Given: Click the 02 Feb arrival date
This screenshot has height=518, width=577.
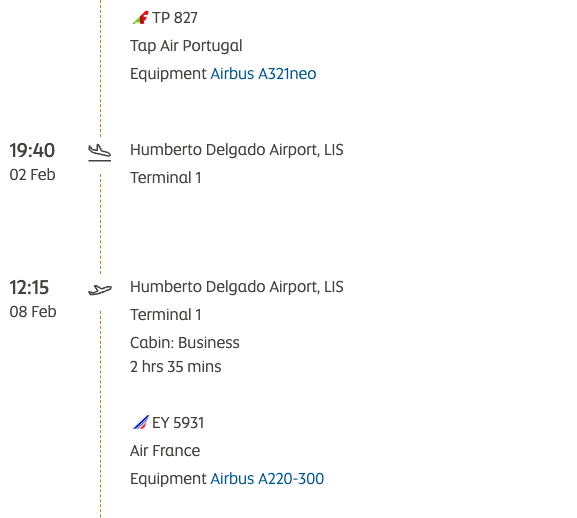Looking at the screenshot, I should (x=32, y=175).
